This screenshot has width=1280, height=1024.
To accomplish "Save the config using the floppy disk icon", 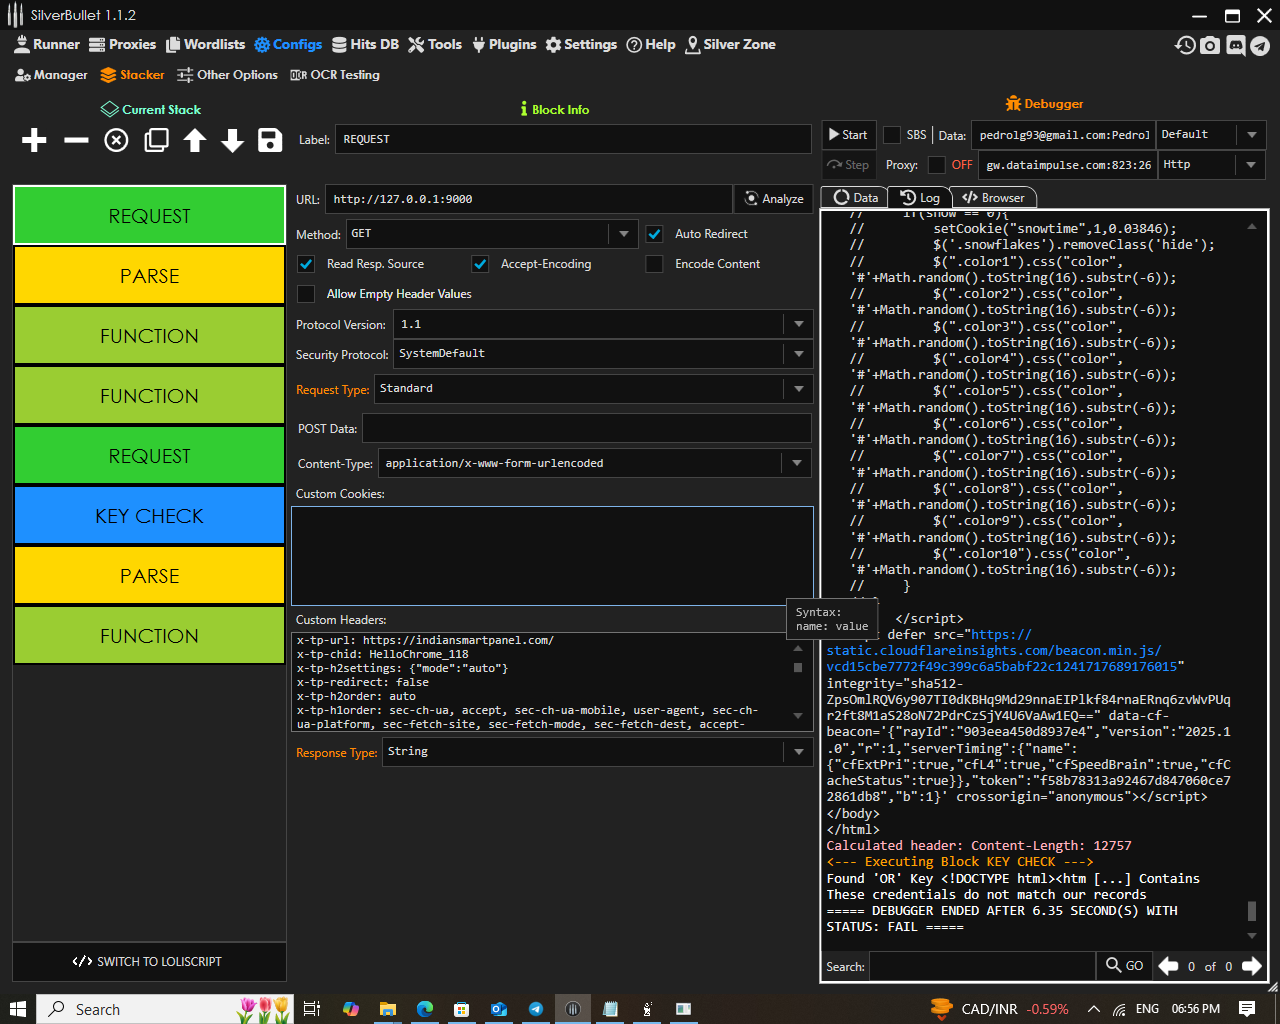I will click(x=270, y=140).
